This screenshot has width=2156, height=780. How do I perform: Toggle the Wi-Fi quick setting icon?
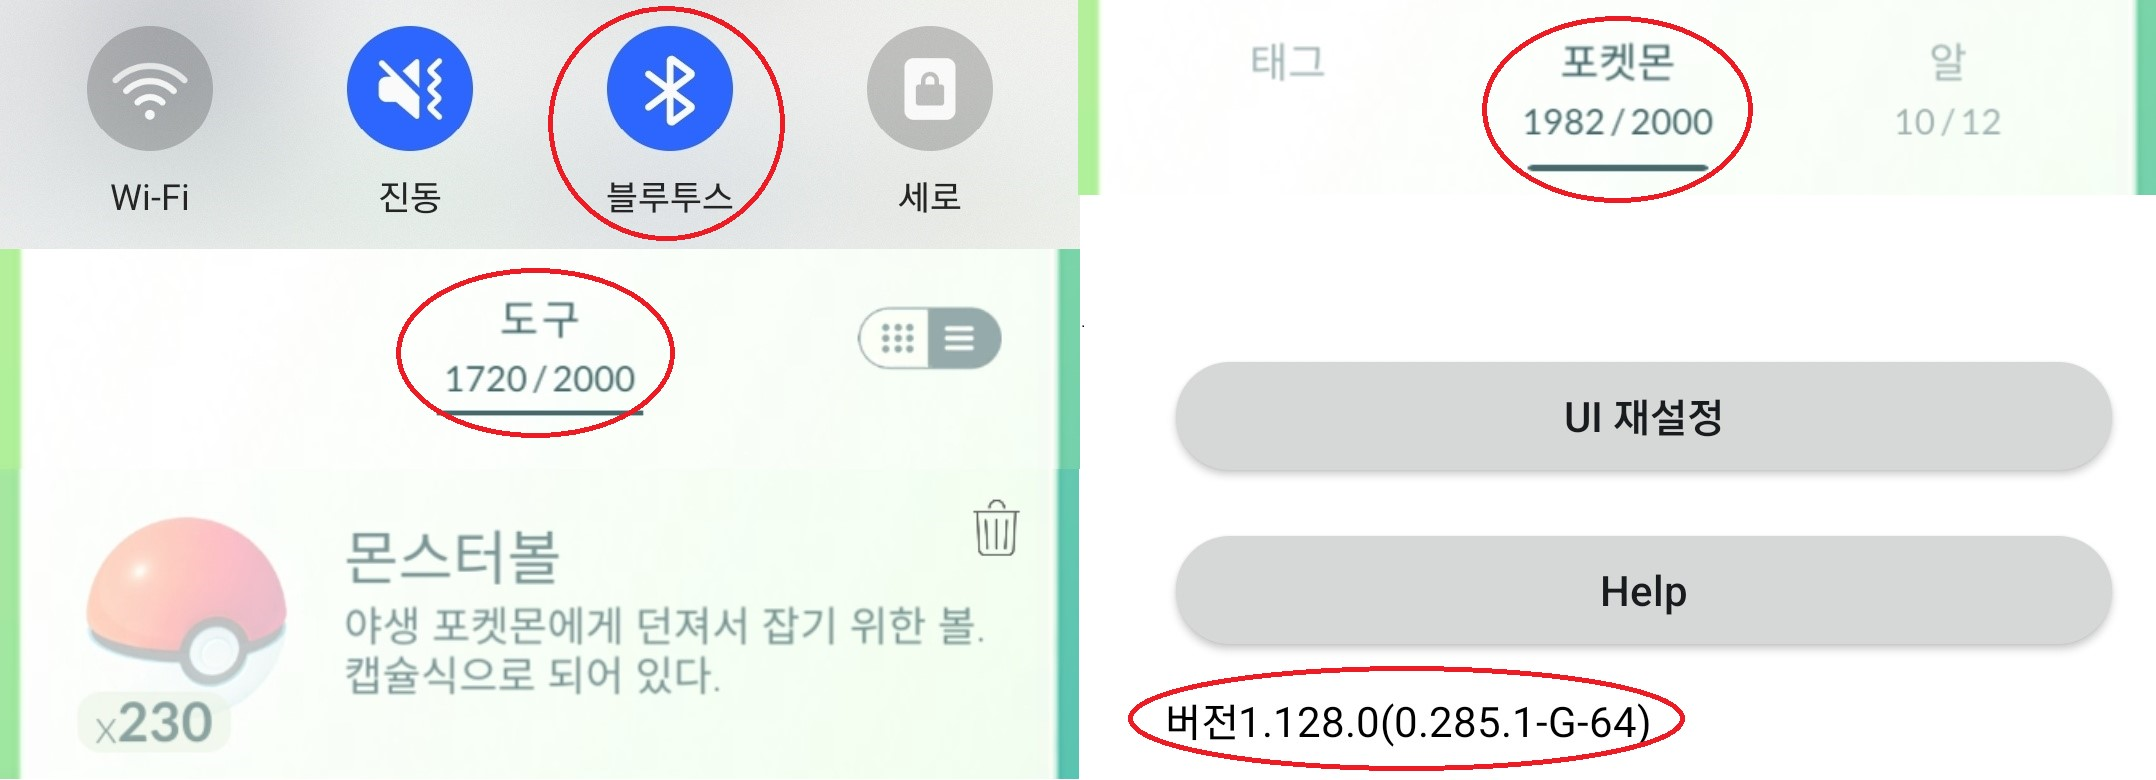(x=150, y=88)
